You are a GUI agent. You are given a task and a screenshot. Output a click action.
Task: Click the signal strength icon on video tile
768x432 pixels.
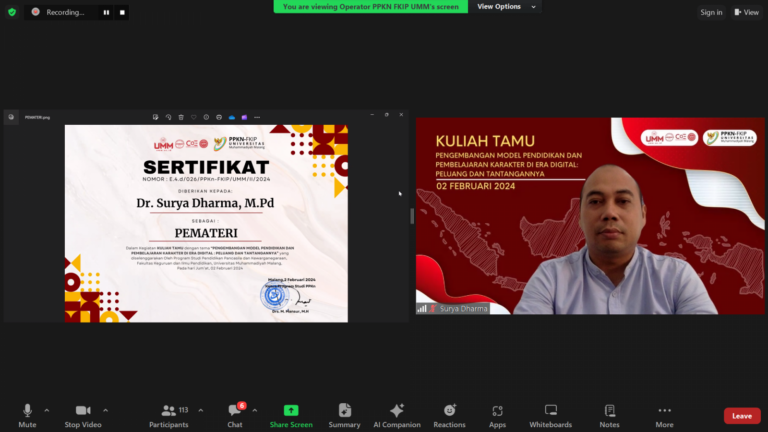click(x=422, y=309)
